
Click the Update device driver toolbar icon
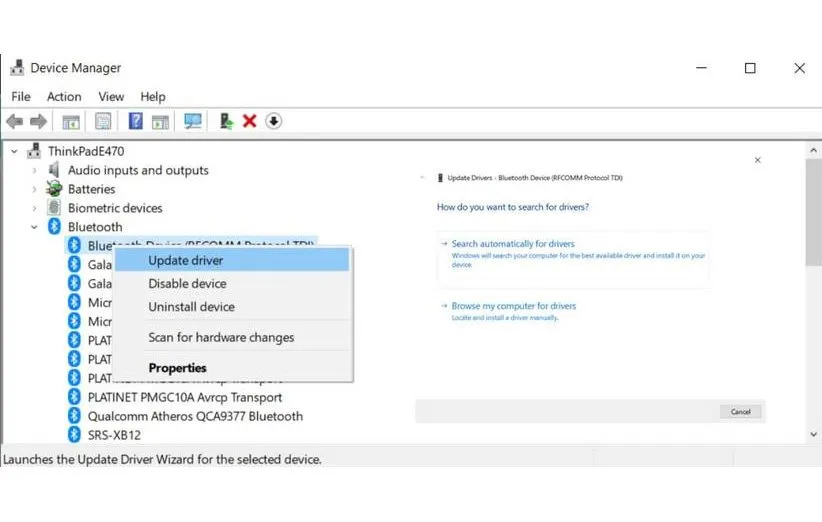tap(226, 121)
